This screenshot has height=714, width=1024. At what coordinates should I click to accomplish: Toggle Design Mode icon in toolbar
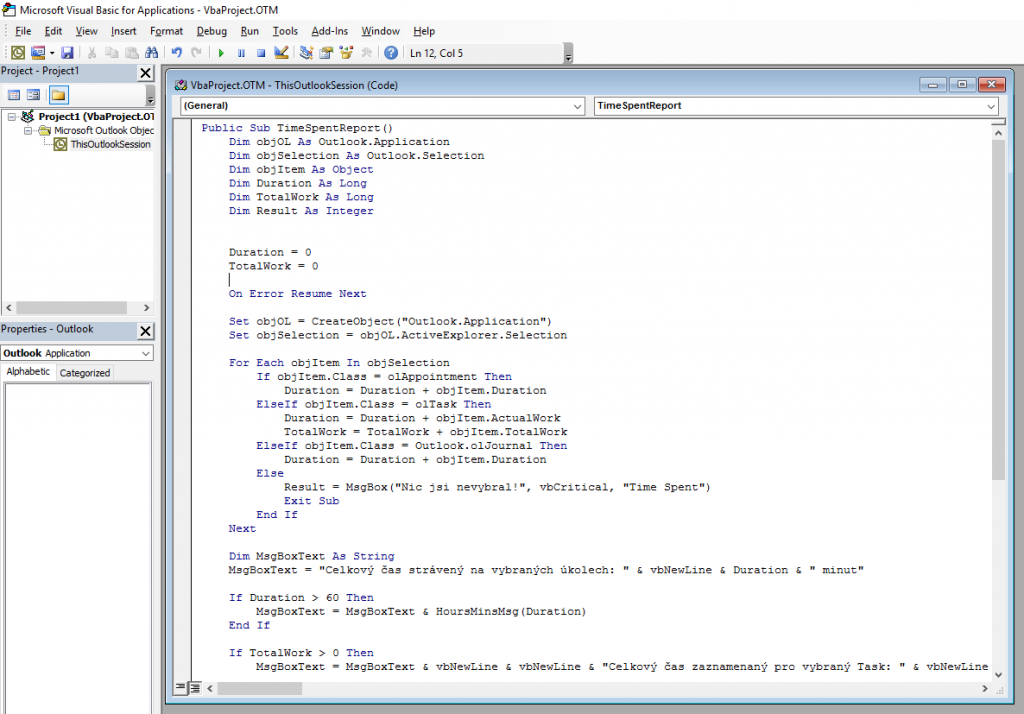(x=281, y=53)
